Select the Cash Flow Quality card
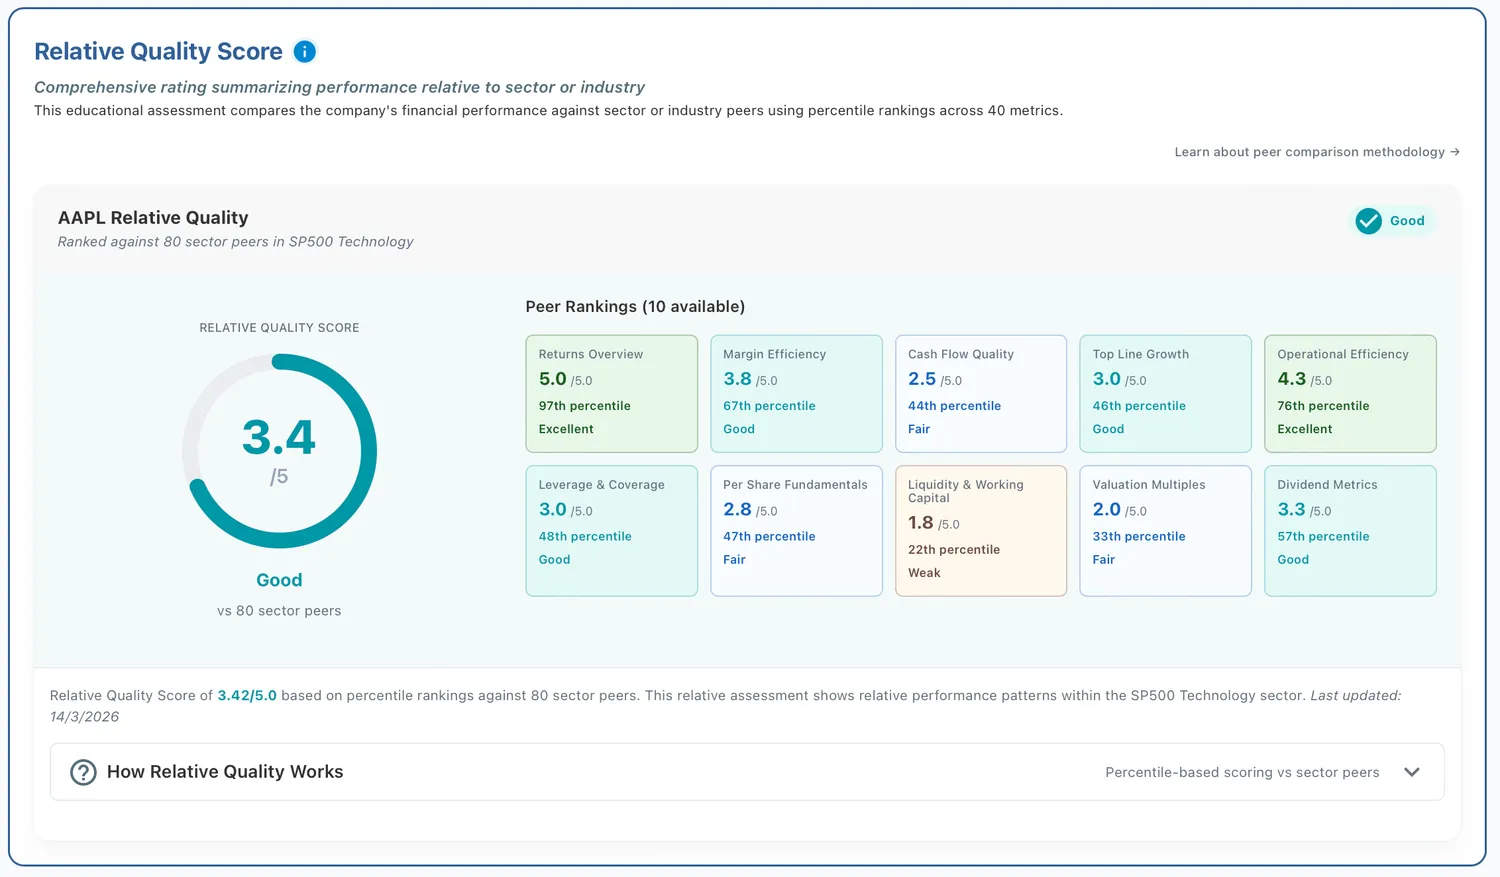Image resolution: width=1500 pixels, height=877 pixels. coord(981,394)
